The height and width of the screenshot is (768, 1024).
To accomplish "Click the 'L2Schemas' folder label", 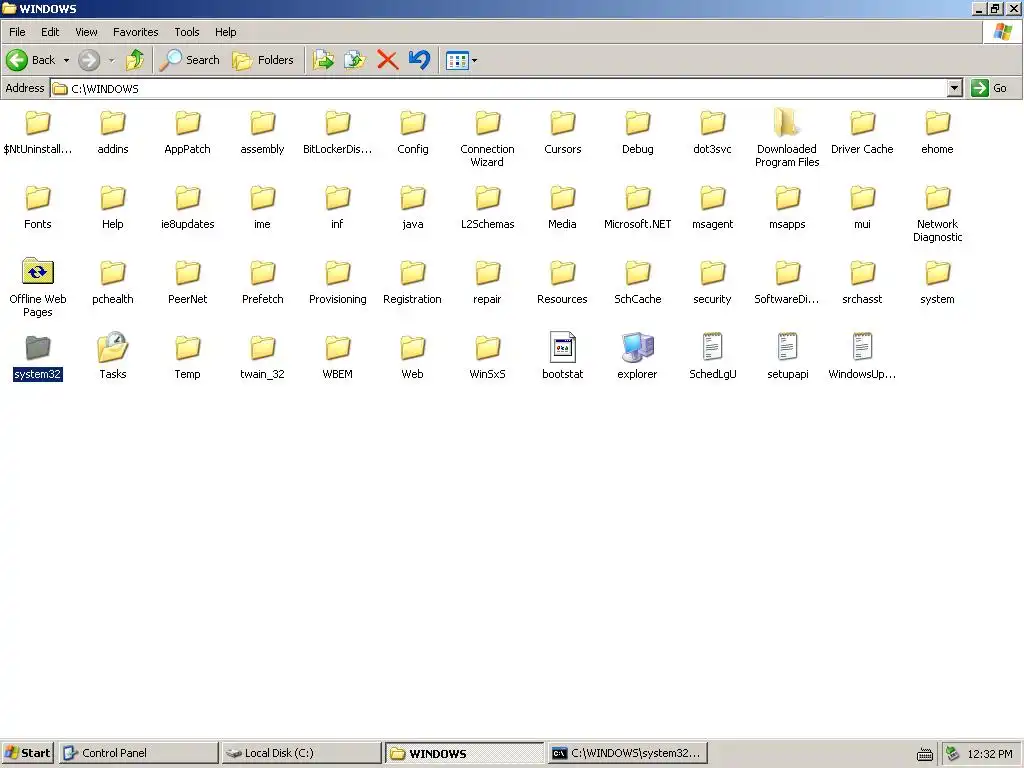I will point(487,224).
